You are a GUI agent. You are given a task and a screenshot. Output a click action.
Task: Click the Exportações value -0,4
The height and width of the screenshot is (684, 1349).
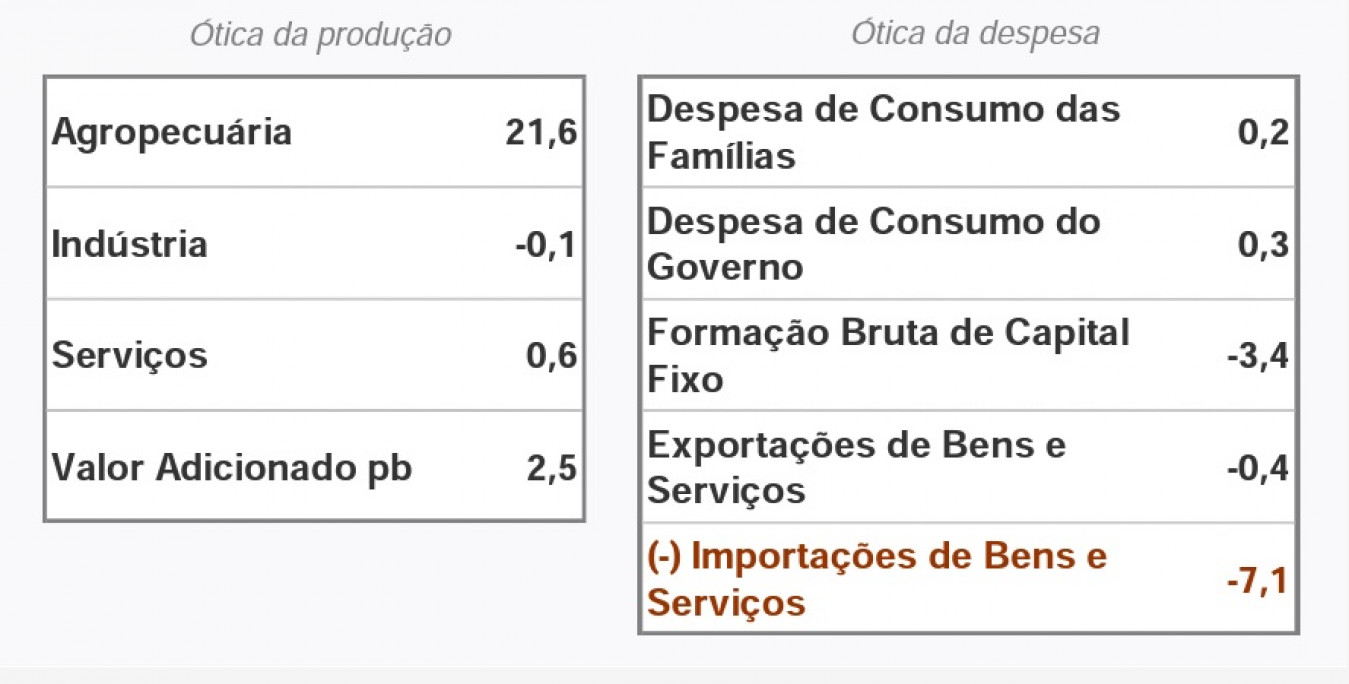1258,467
